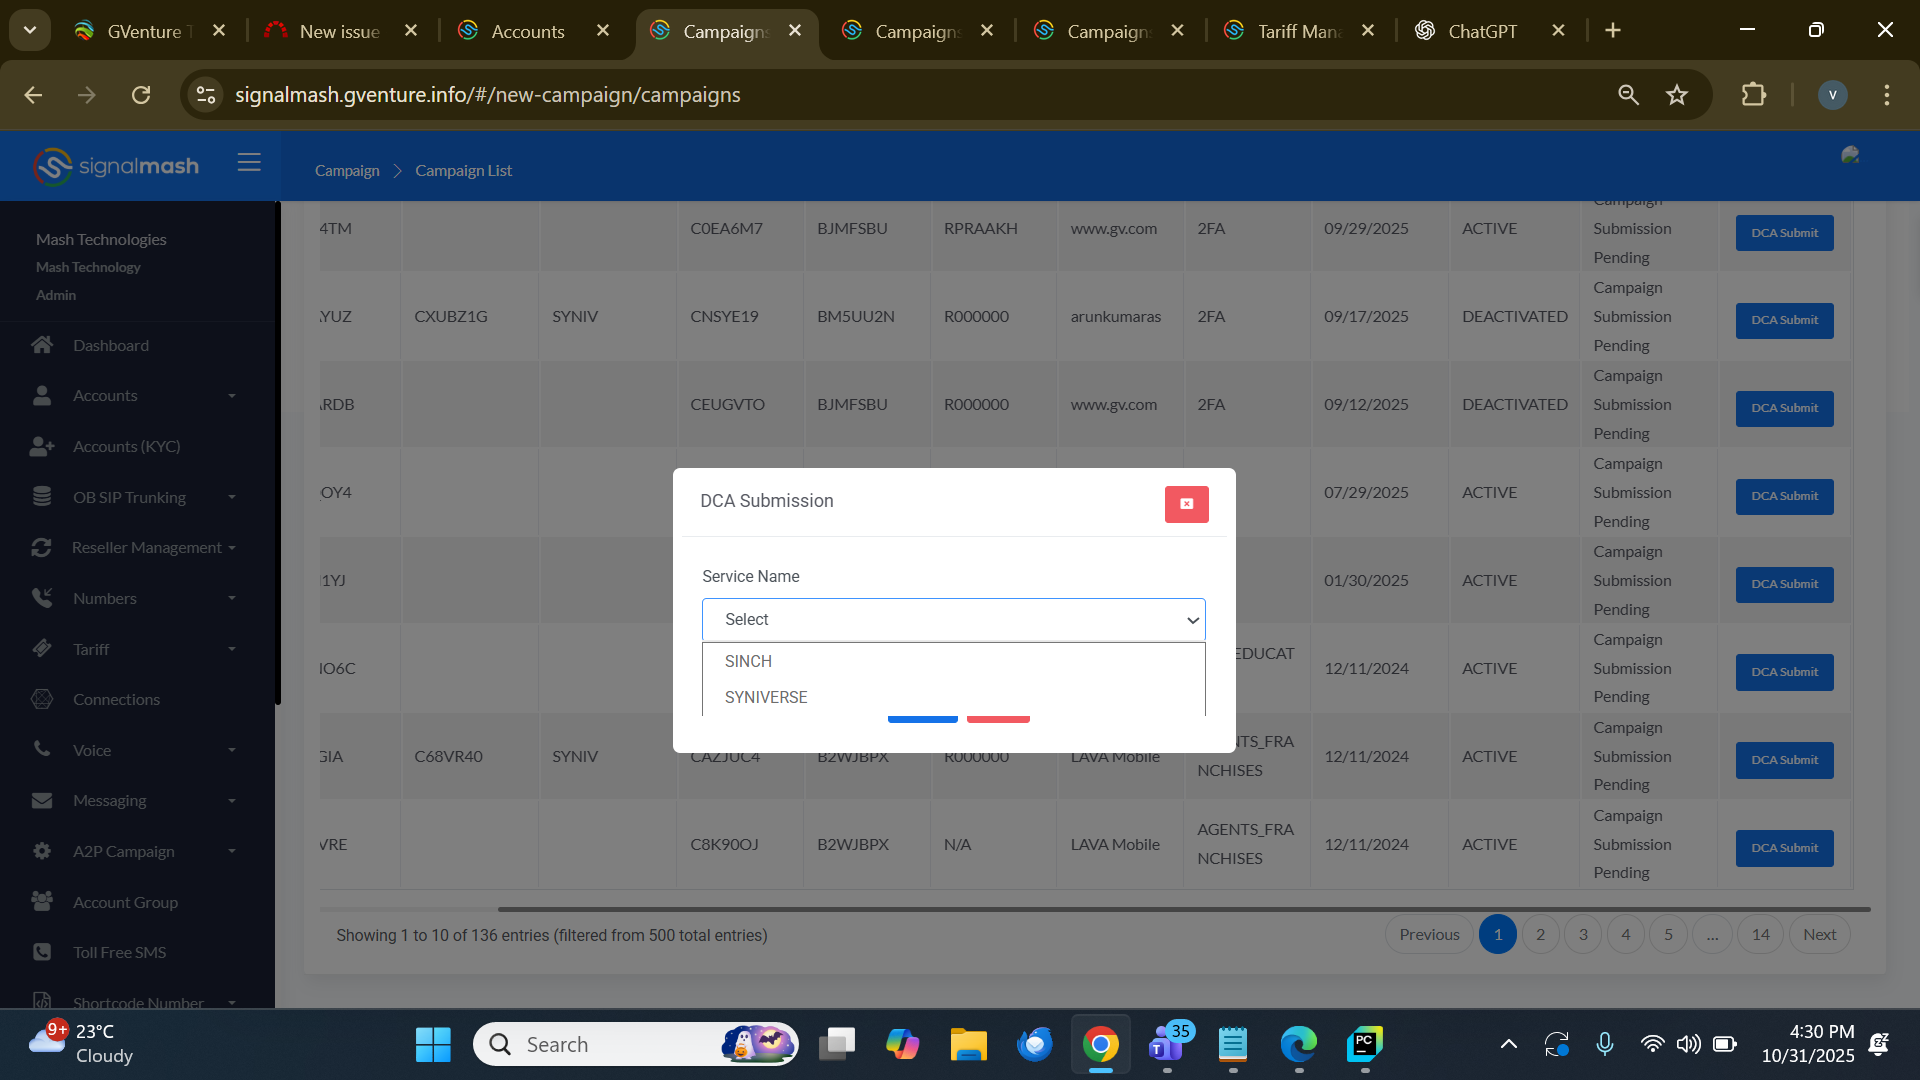Open Microsoft Teams from the taskbar
The height and width of the screenshot is (1080, 1920).
(x=1166, y=1045)
